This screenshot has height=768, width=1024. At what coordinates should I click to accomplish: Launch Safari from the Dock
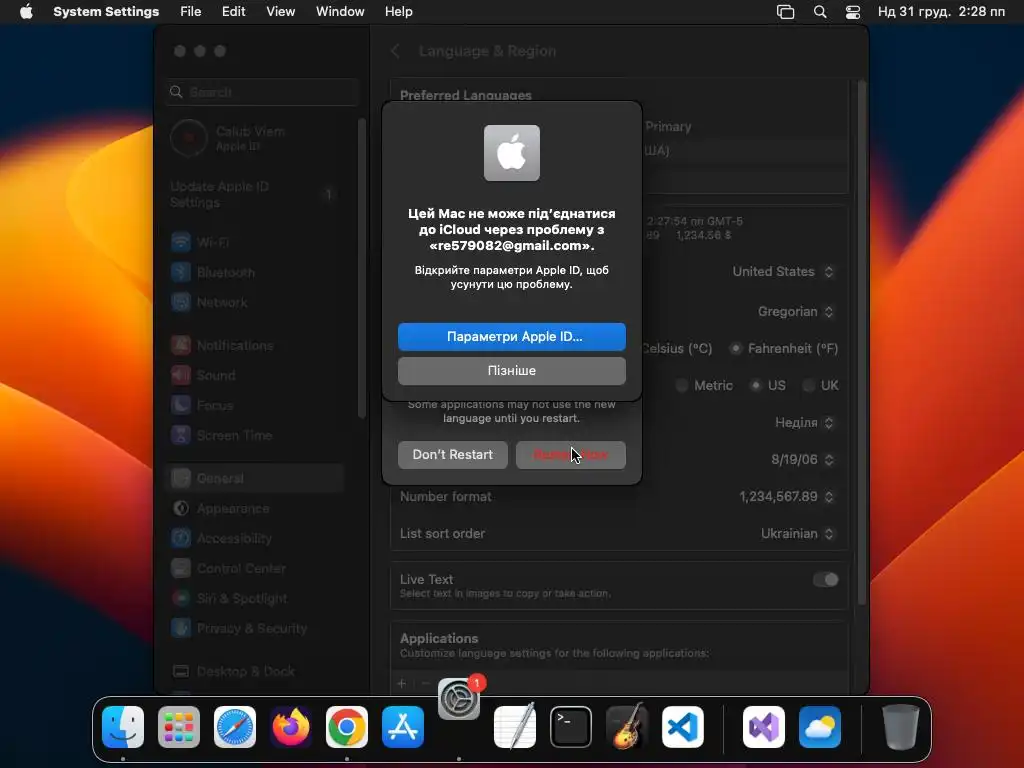click(235, 727)
